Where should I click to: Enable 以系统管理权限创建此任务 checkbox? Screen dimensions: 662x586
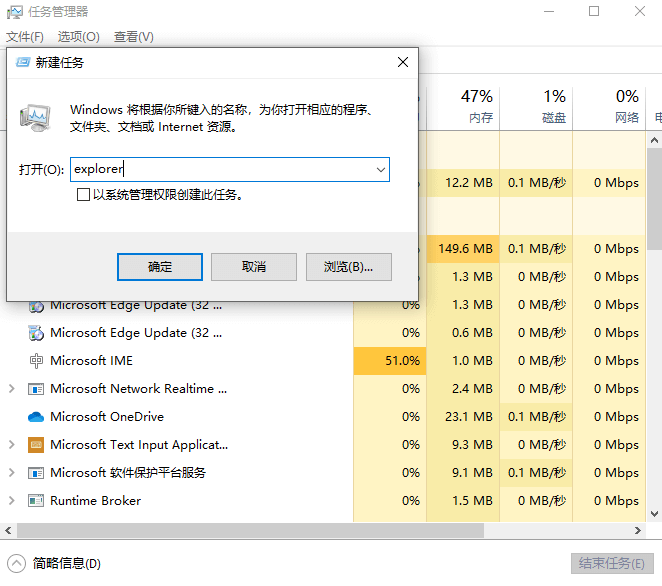[84, 195]
